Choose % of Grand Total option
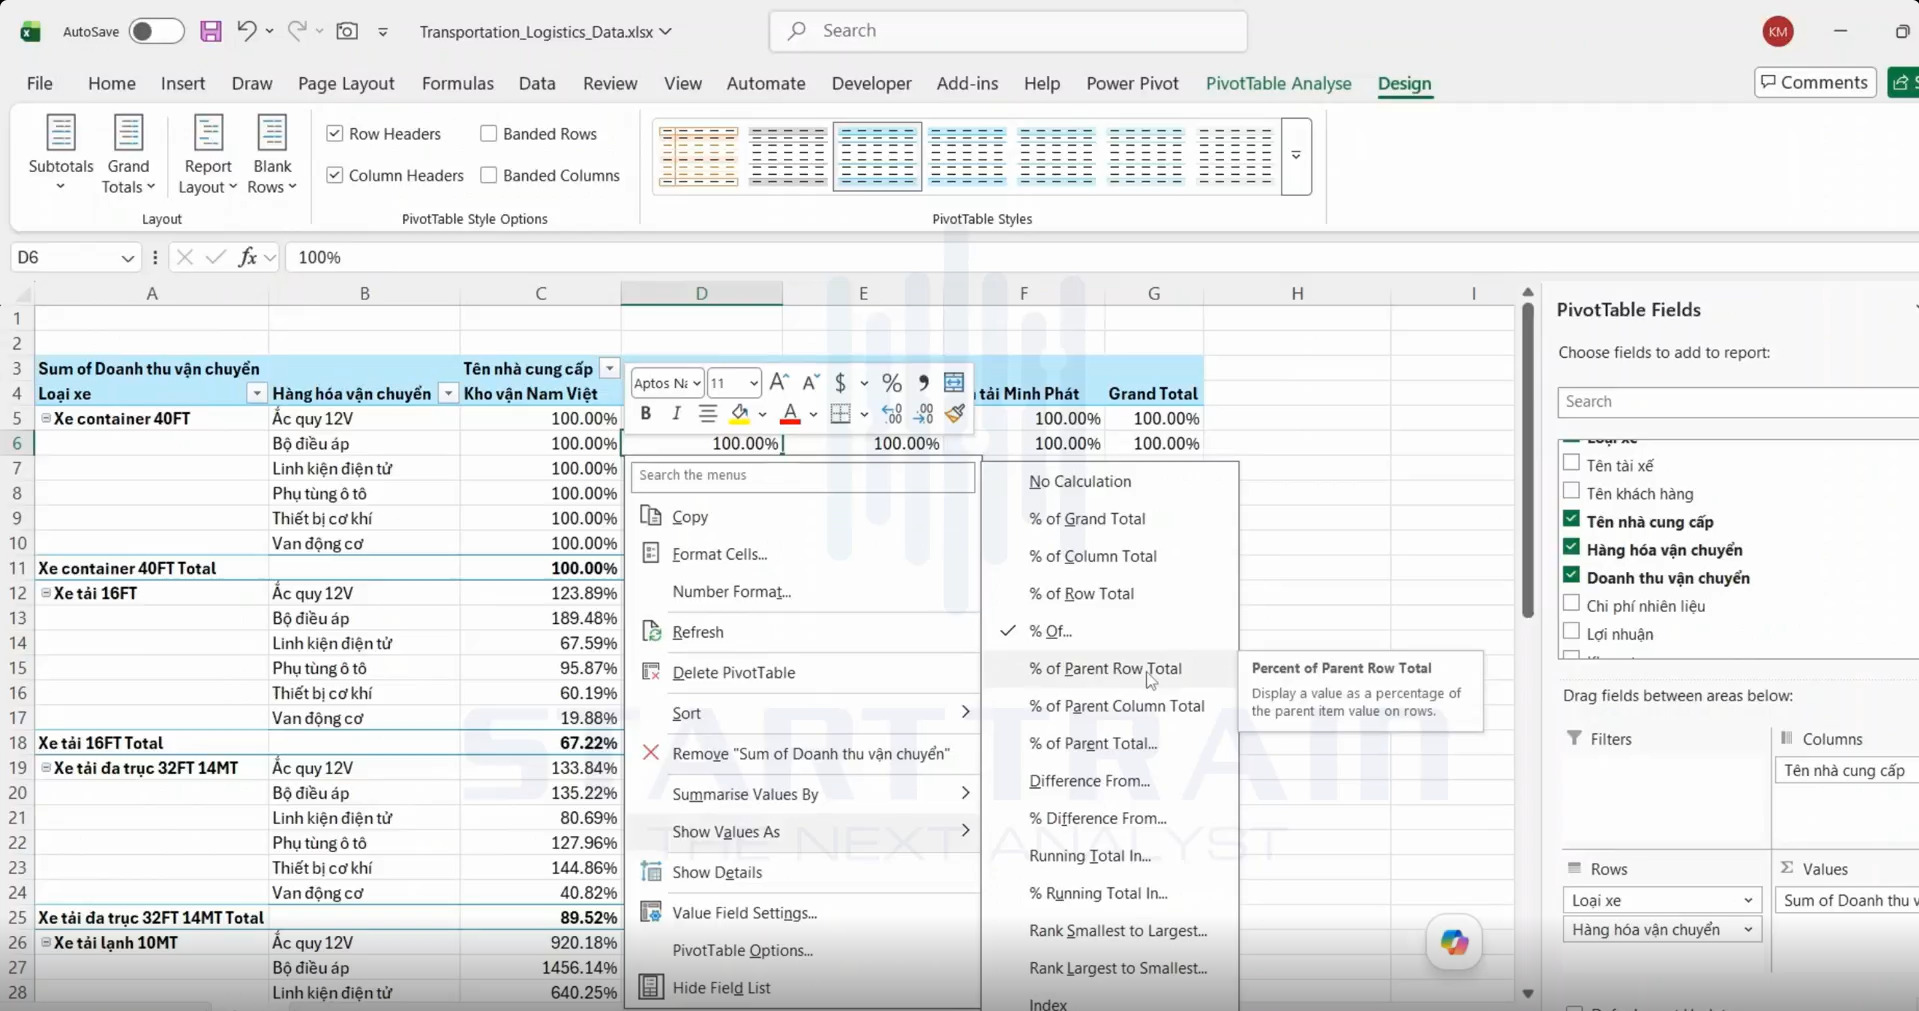The height and width of the screenshot is (1011, 1919). 1087,518
